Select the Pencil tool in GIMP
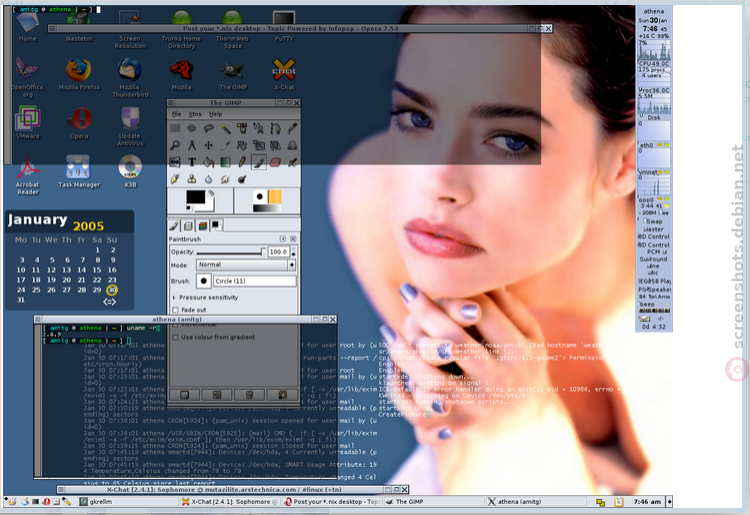750x515 pixels. 242,162
